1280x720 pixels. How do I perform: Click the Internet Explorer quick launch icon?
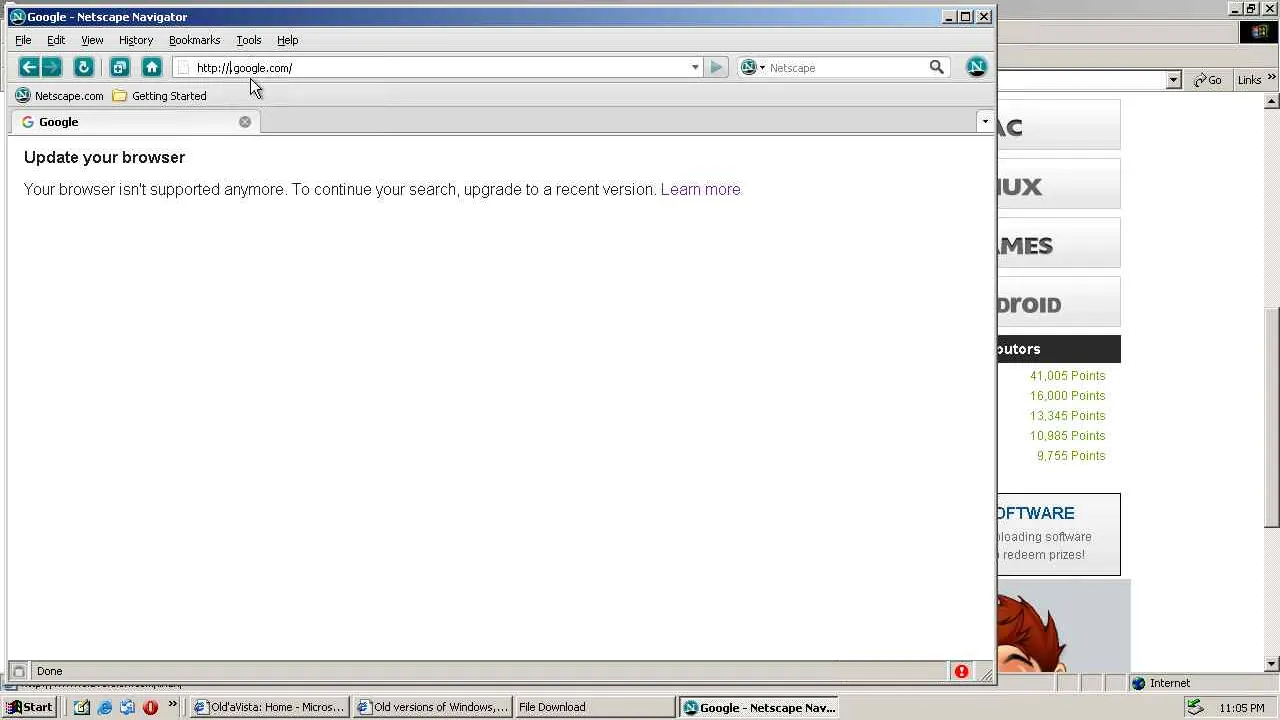coord(104,707)
